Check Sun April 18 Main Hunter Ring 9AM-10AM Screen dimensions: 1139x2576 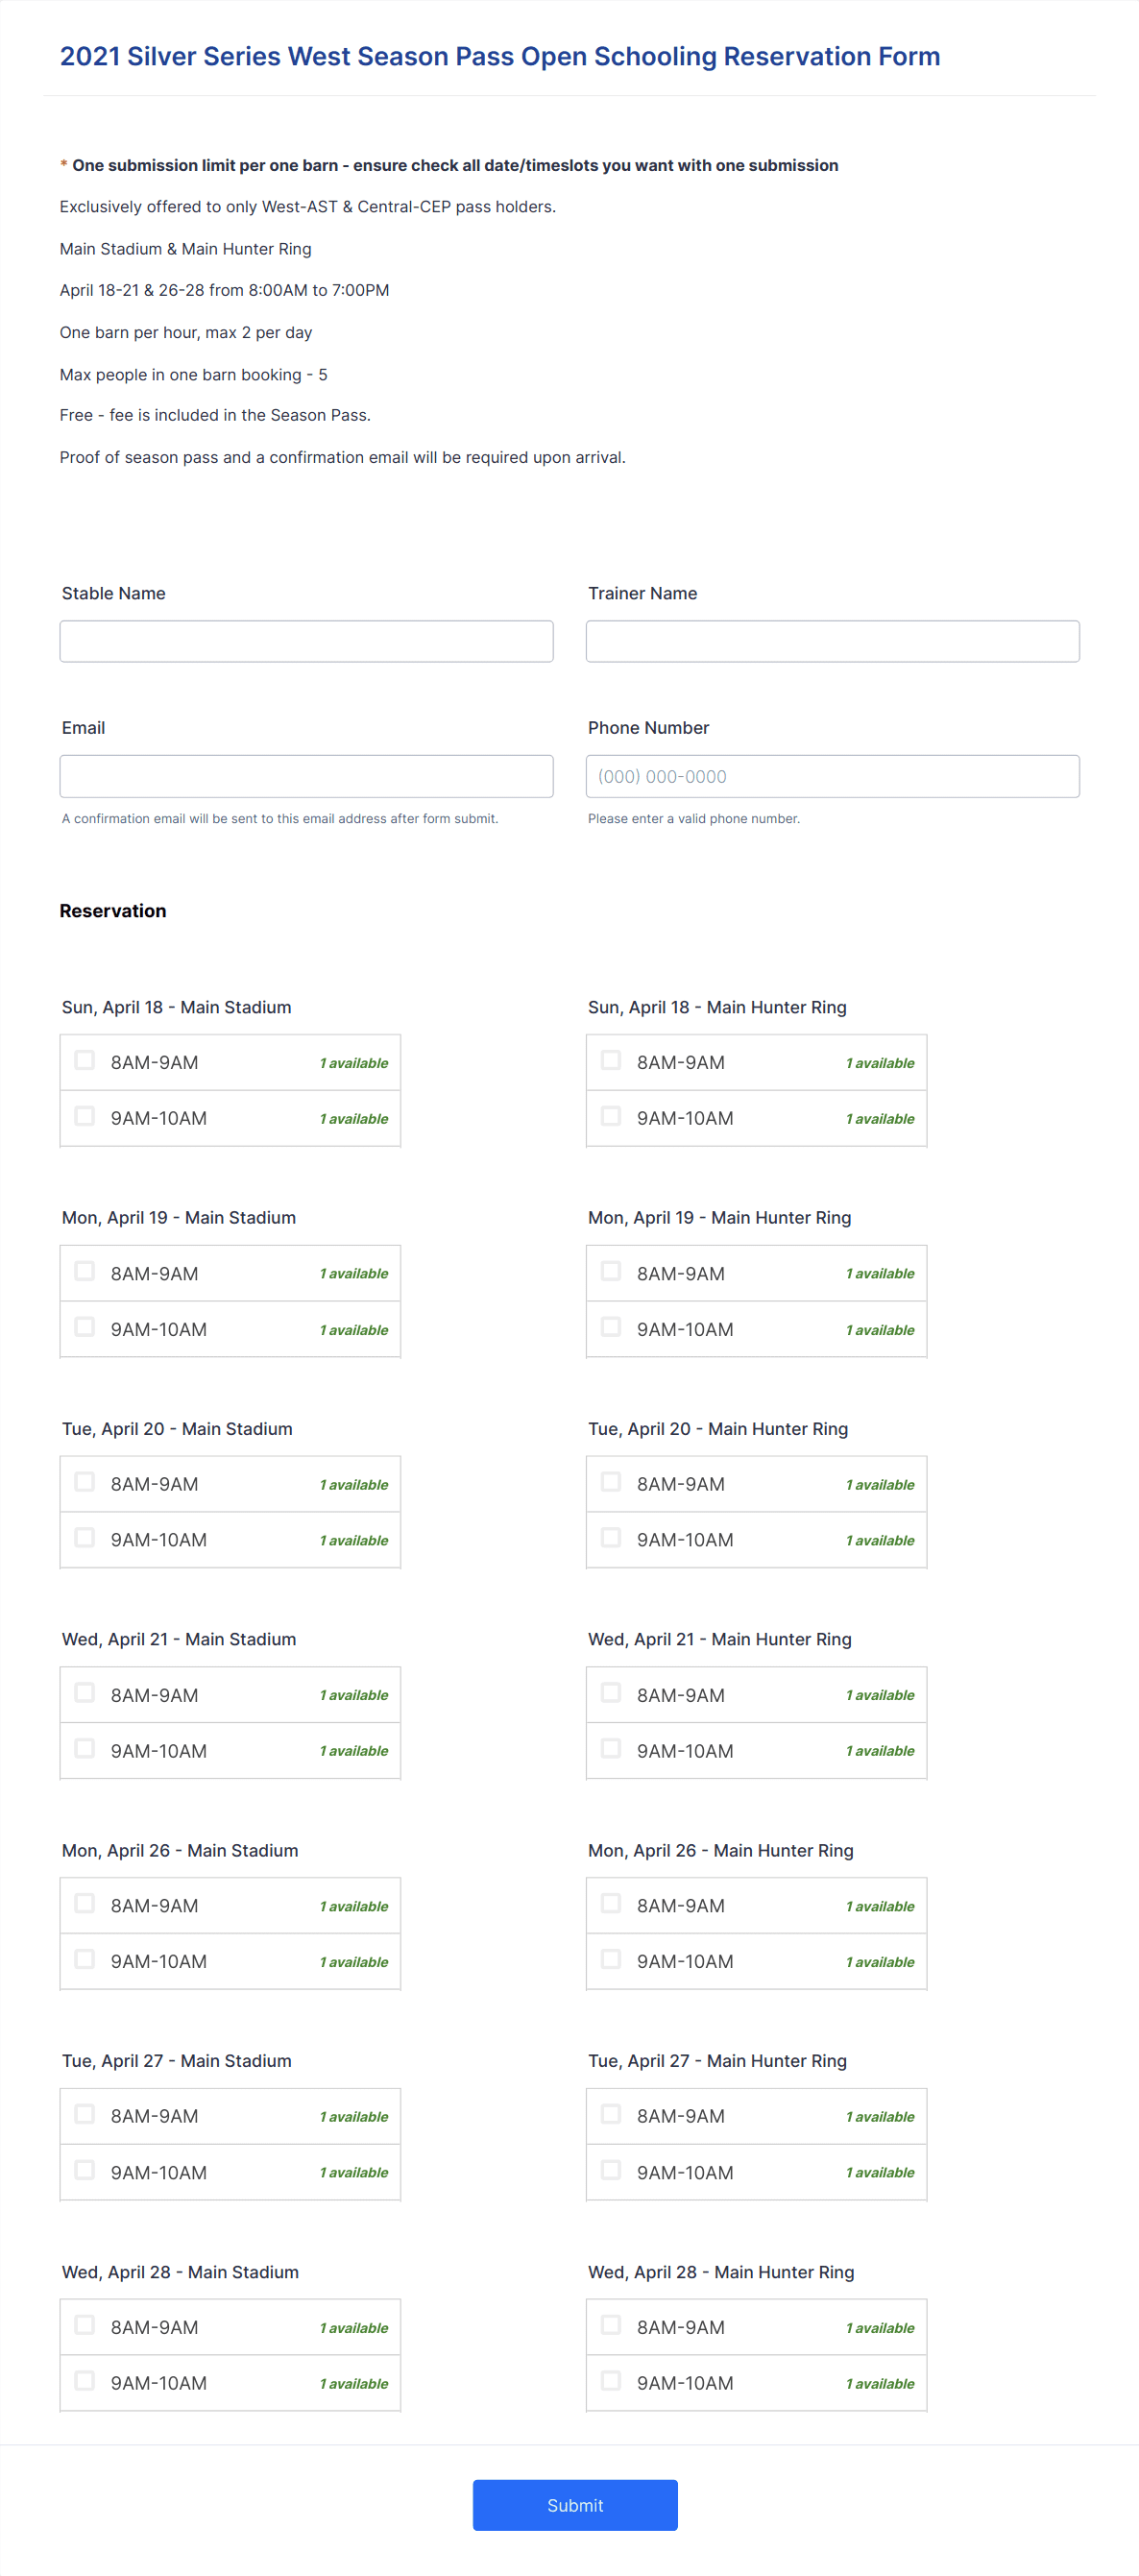click(611, 1116)
